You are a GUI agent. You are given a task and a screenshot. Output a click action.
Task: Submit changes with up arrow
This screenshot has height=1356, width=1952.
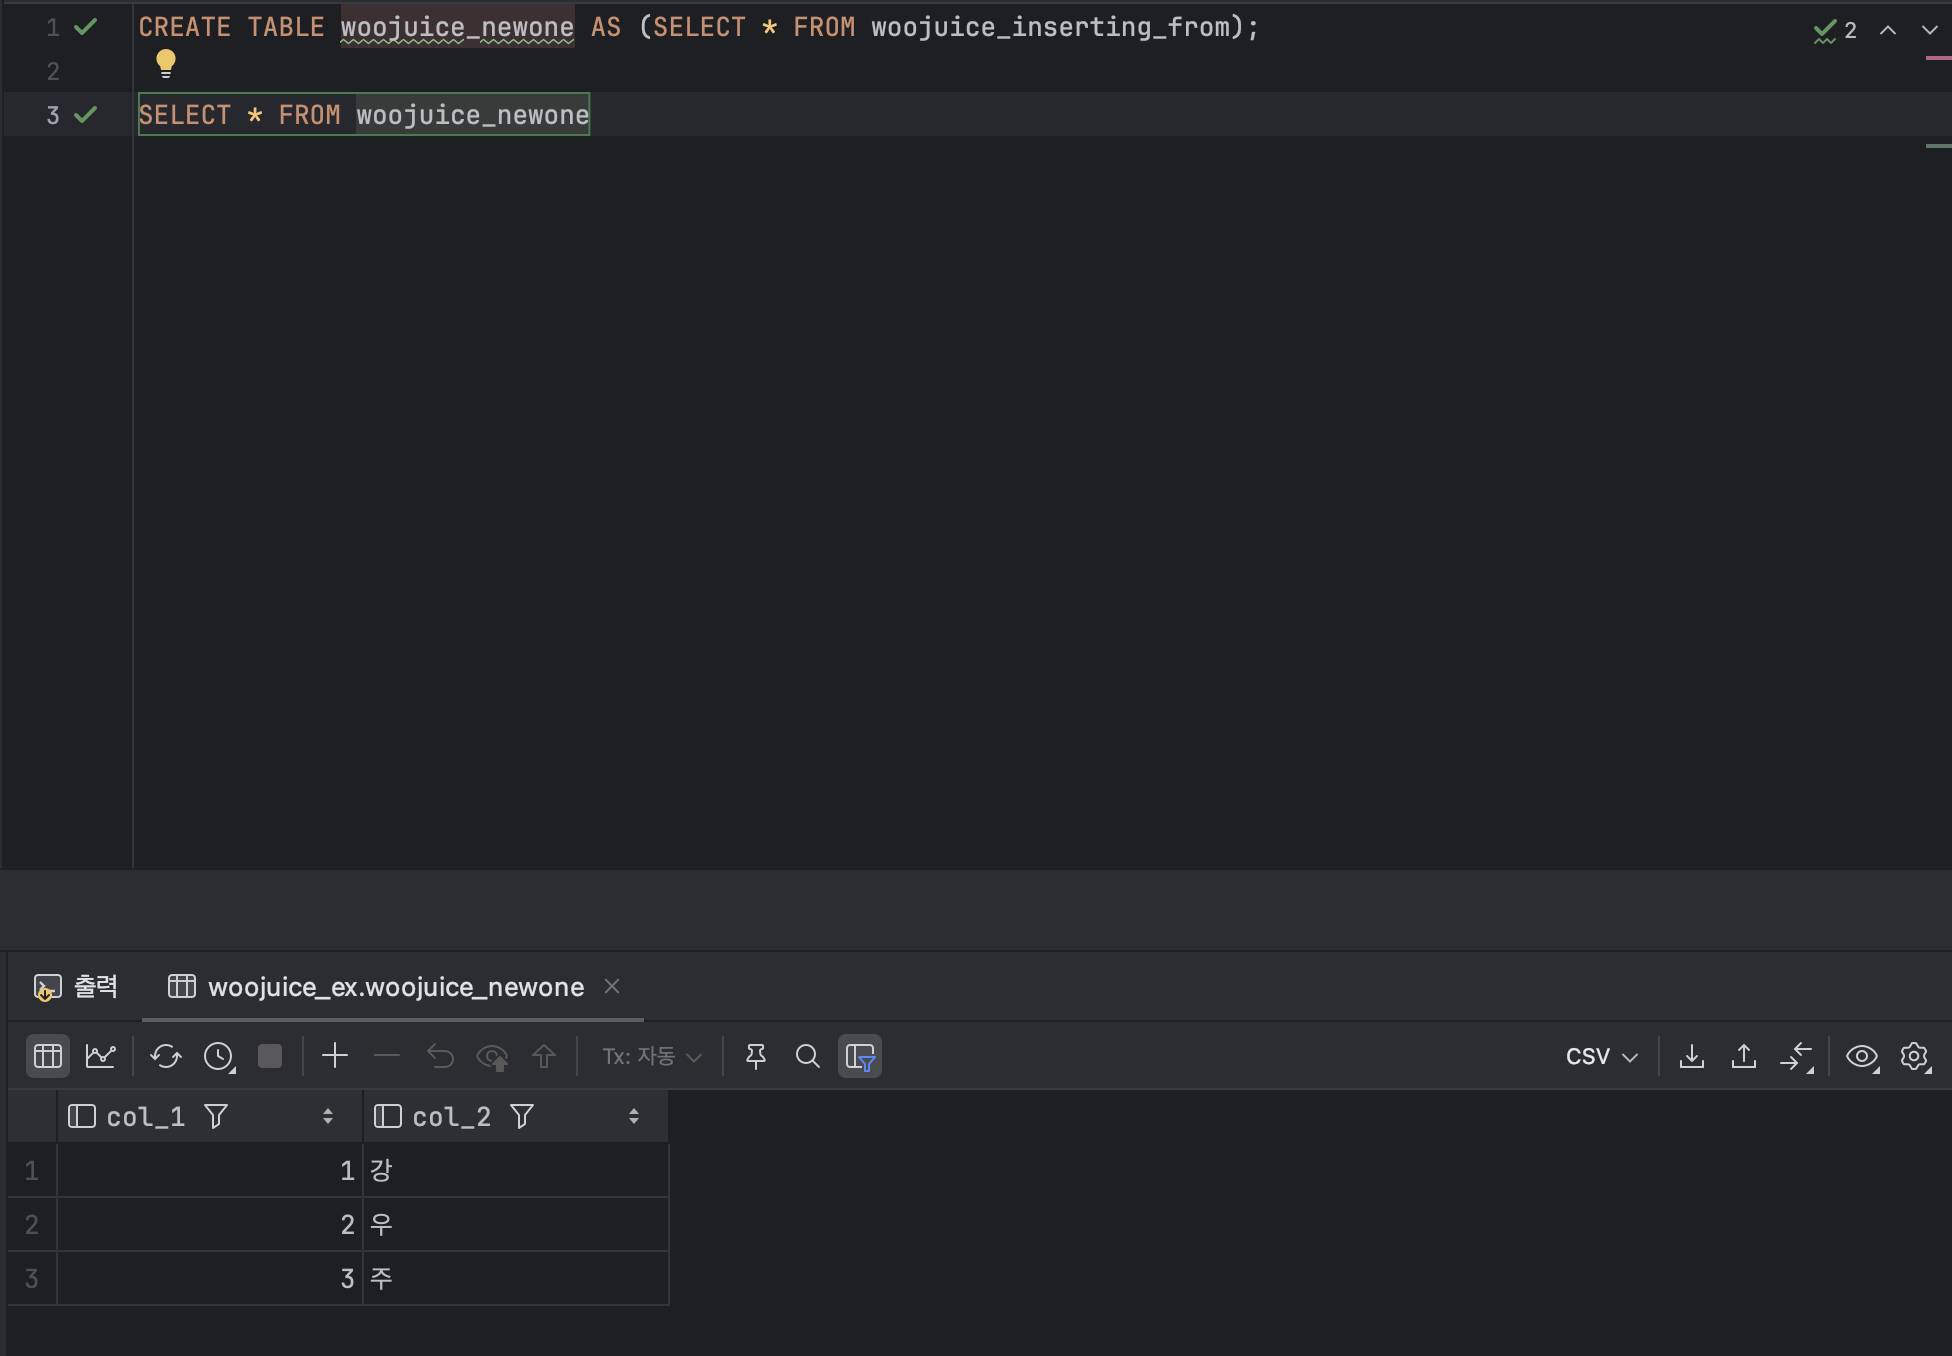(544, 1056)
